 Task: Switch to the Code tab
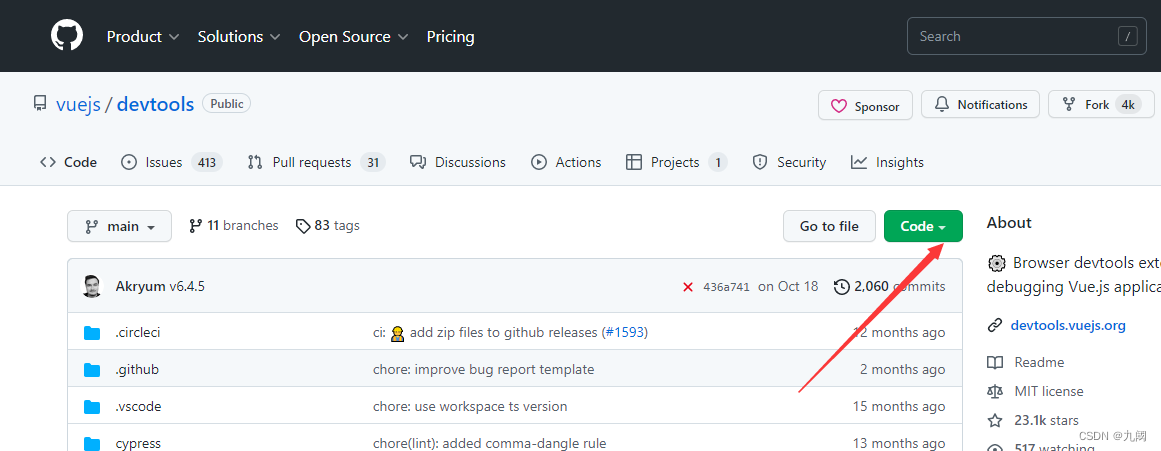pos(68,162)
